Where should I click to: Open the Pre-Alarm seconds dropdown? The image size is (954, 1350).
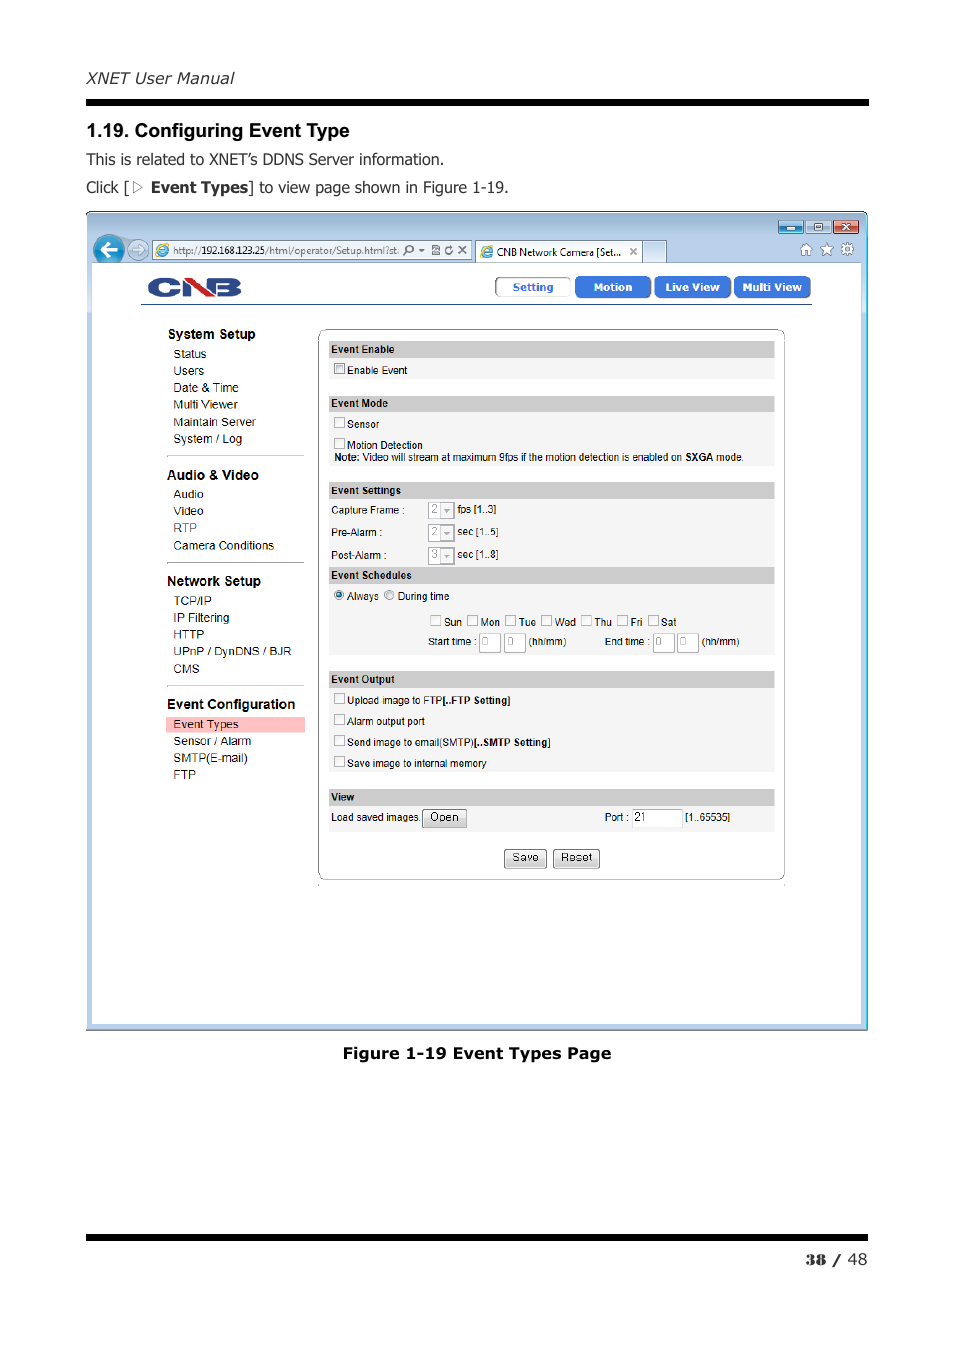click(x=441, y=532)
